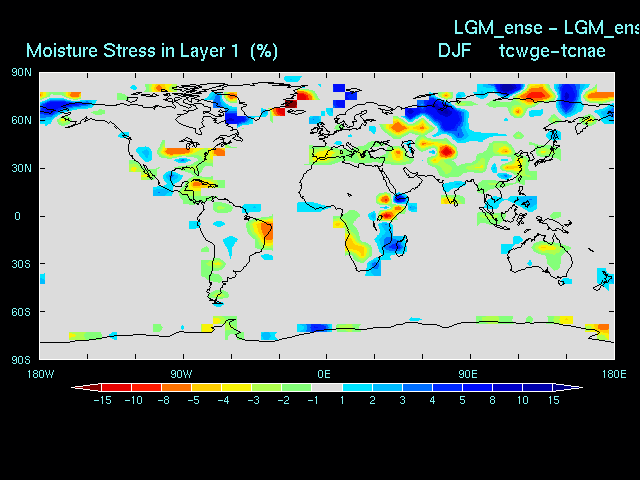The height and width of the screenshot is (480, 640).
Task: Click the orange swatch between -8 and -5
Action: pyautogui.click(x=176, y=387)
